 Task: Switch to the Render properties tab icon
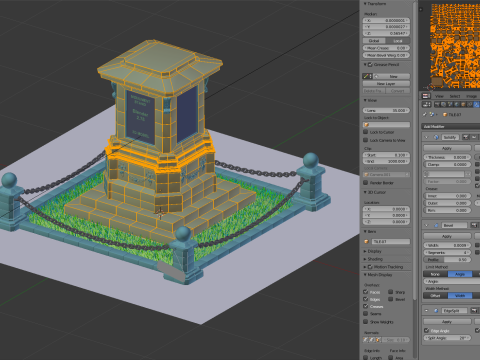[437, 104]
